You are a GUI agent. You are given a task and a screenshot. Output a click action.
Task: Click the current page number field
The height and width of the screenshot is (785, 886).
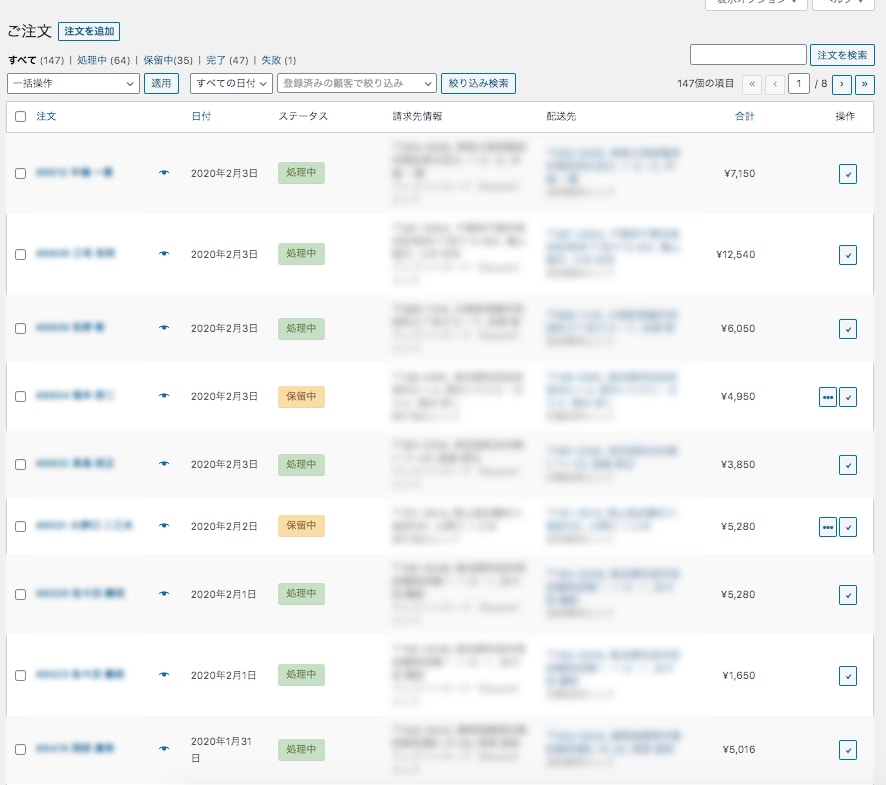coord(798,84)
